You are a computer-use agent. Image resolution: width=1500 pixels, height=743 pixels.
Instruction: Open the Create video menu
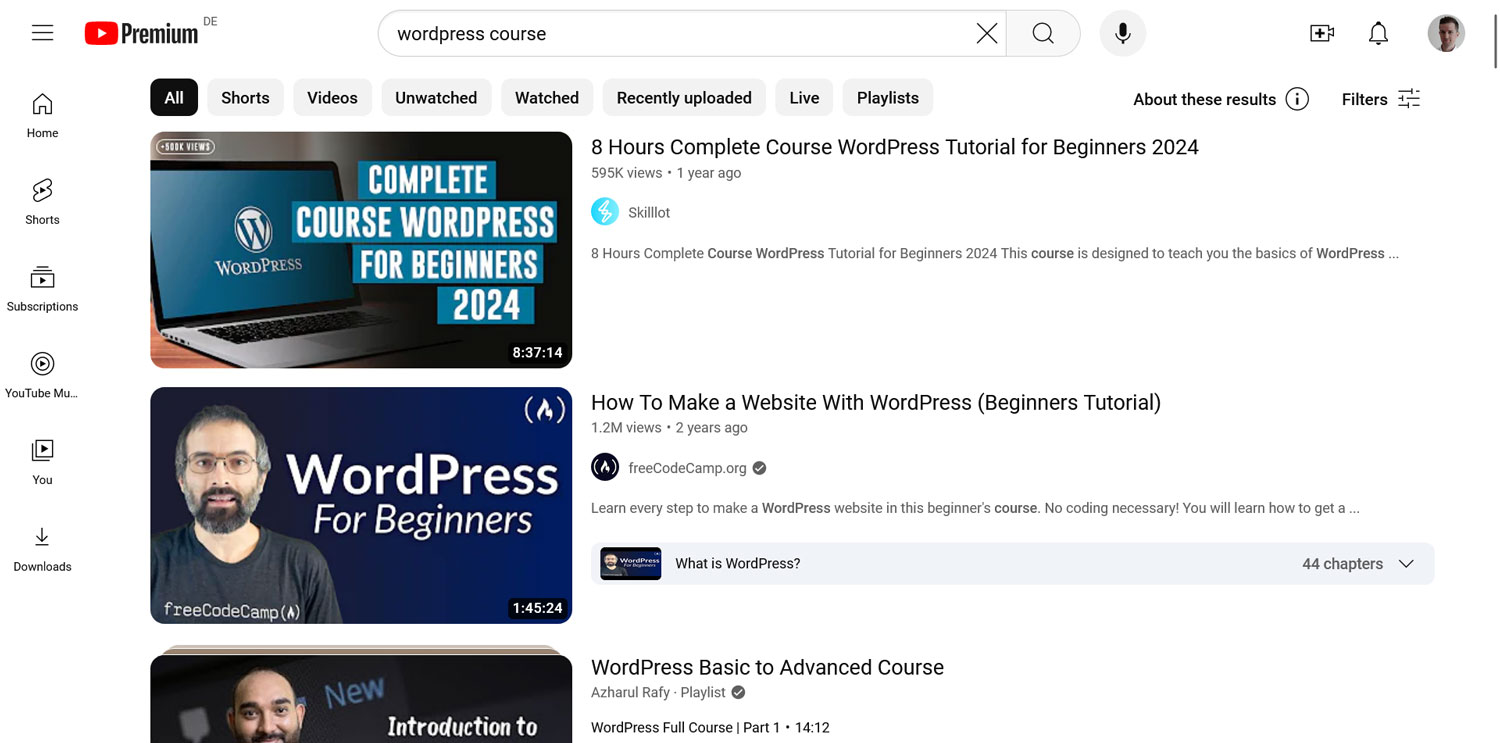1322,34
